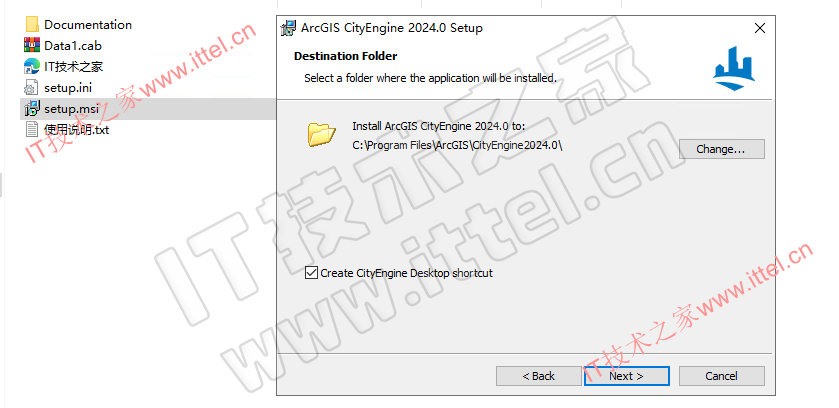Click the setup.ini file icon
The width and height of the screenshot is (839, 408).
pos(32,88)
